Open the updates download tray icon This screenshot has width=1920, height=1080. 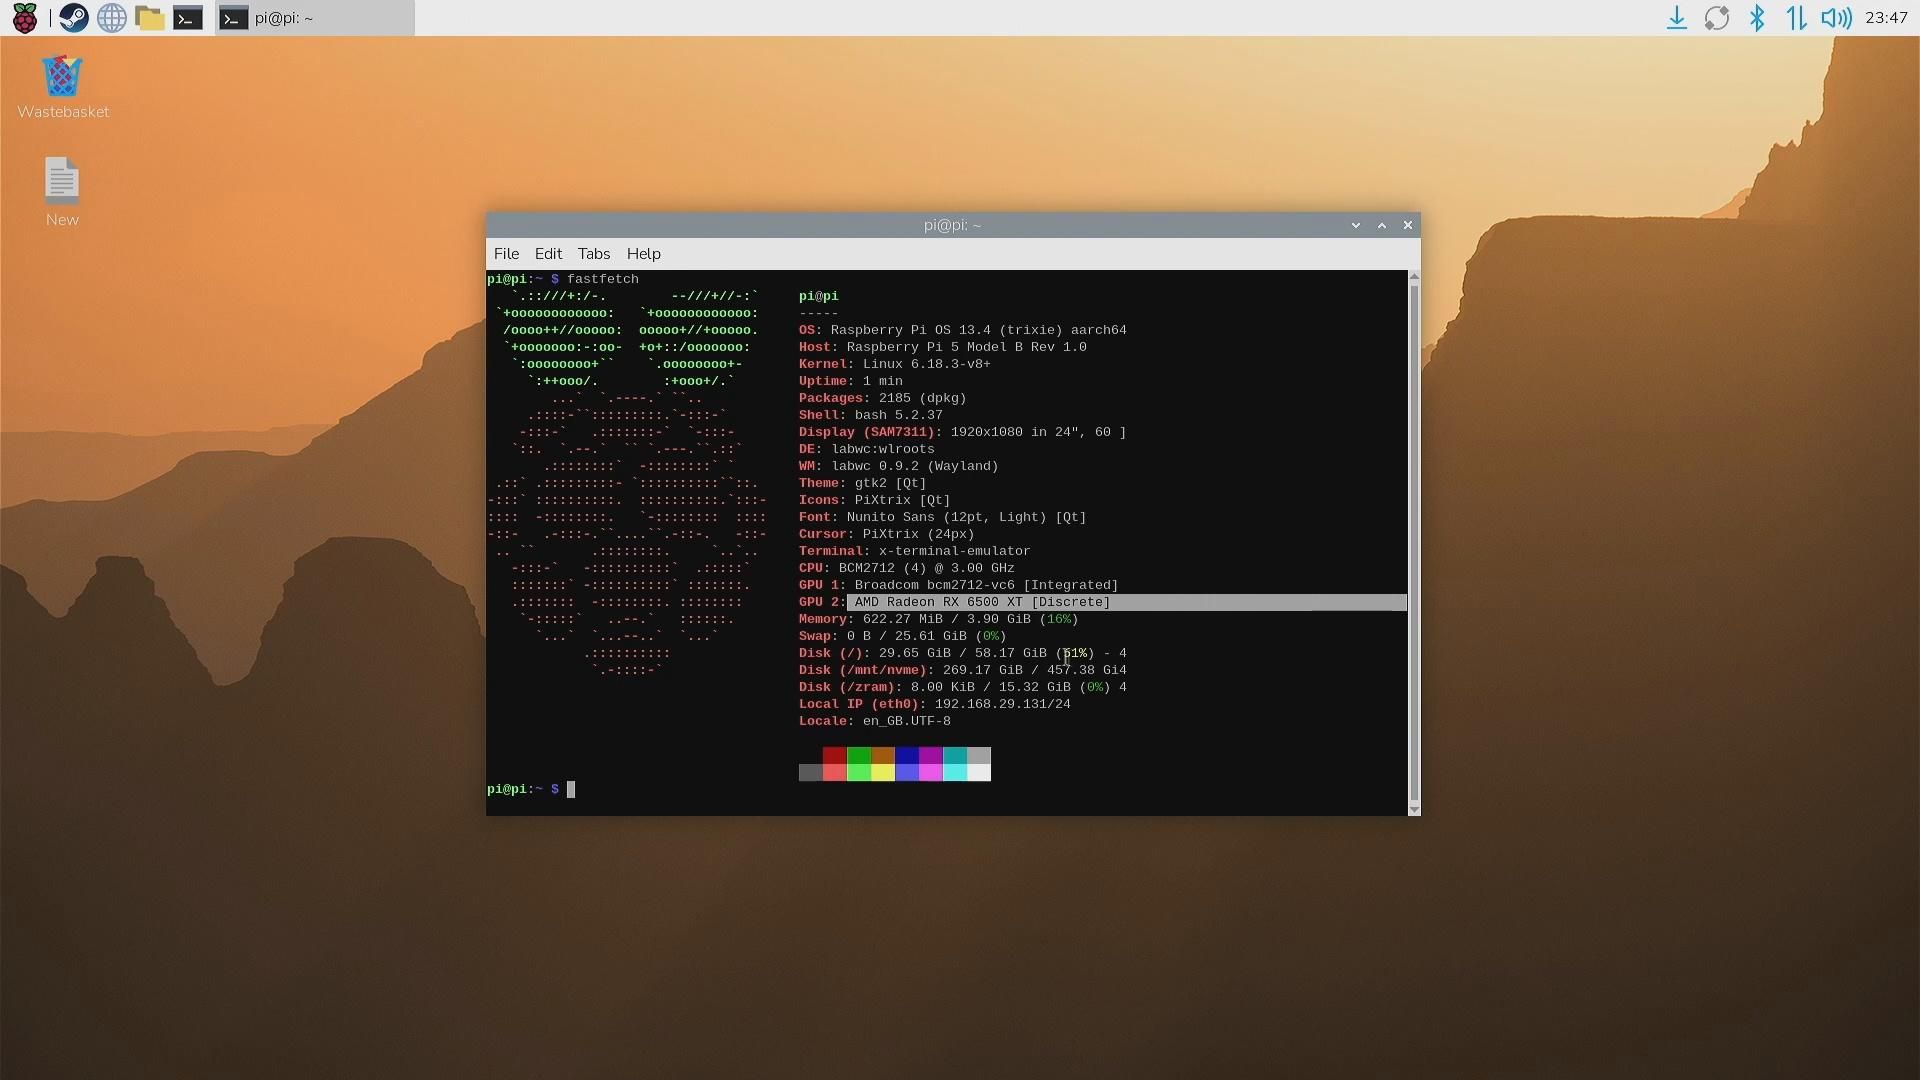(1677, 18)
